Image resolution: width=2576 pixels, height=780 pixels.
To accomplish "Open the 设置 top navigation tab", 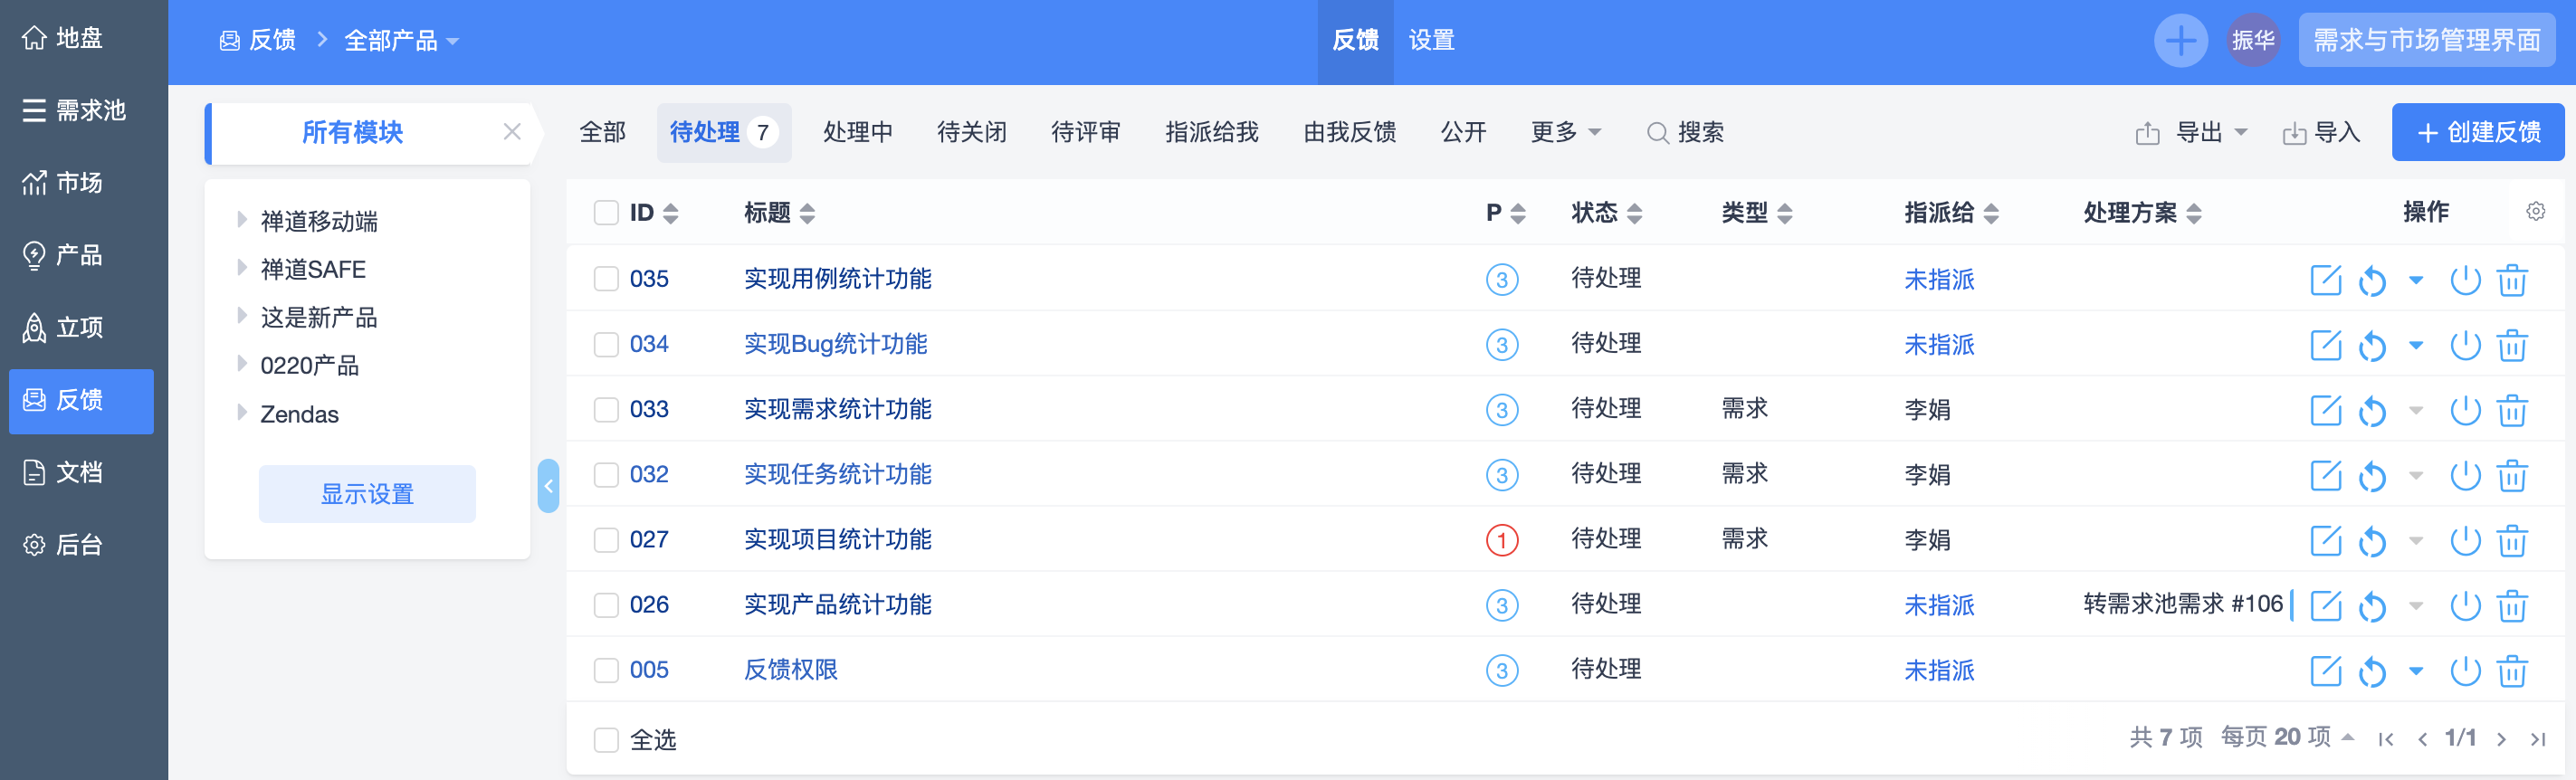I will tap(1431, 41).
